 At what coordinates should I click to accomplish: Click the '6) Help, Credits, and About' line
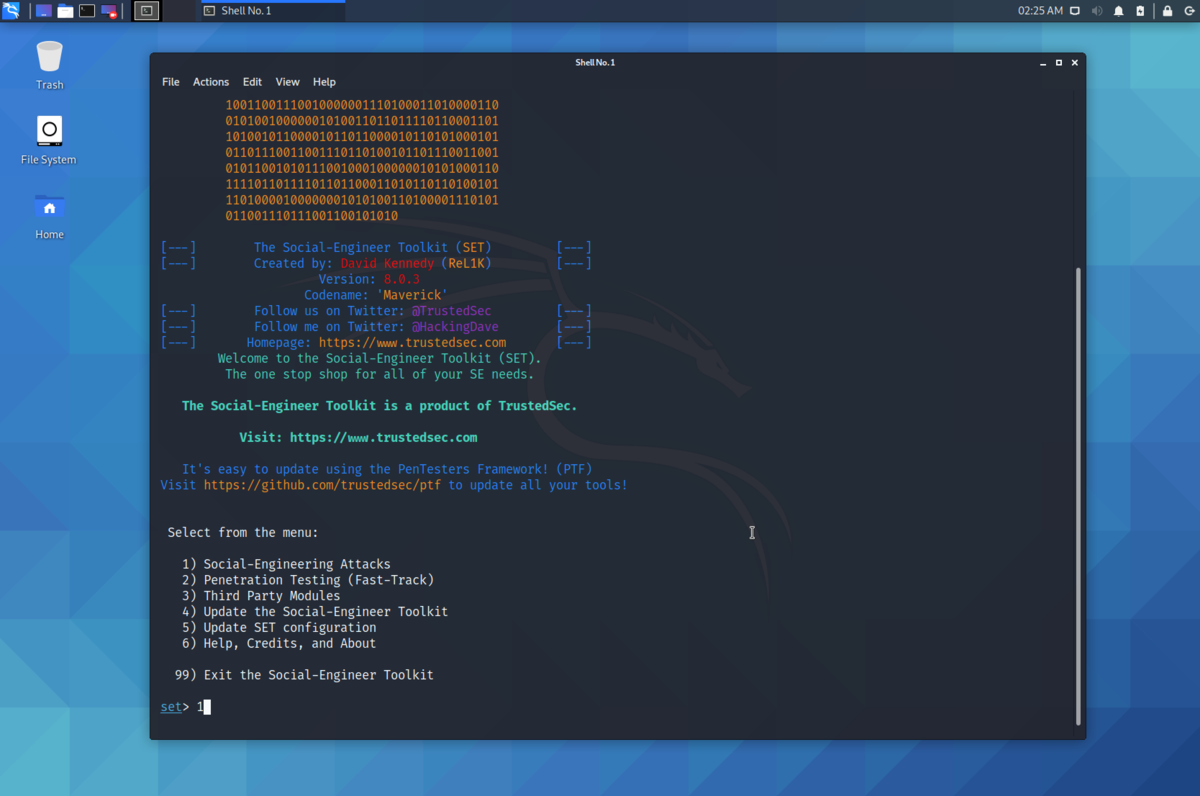click(x=279, y=644)
